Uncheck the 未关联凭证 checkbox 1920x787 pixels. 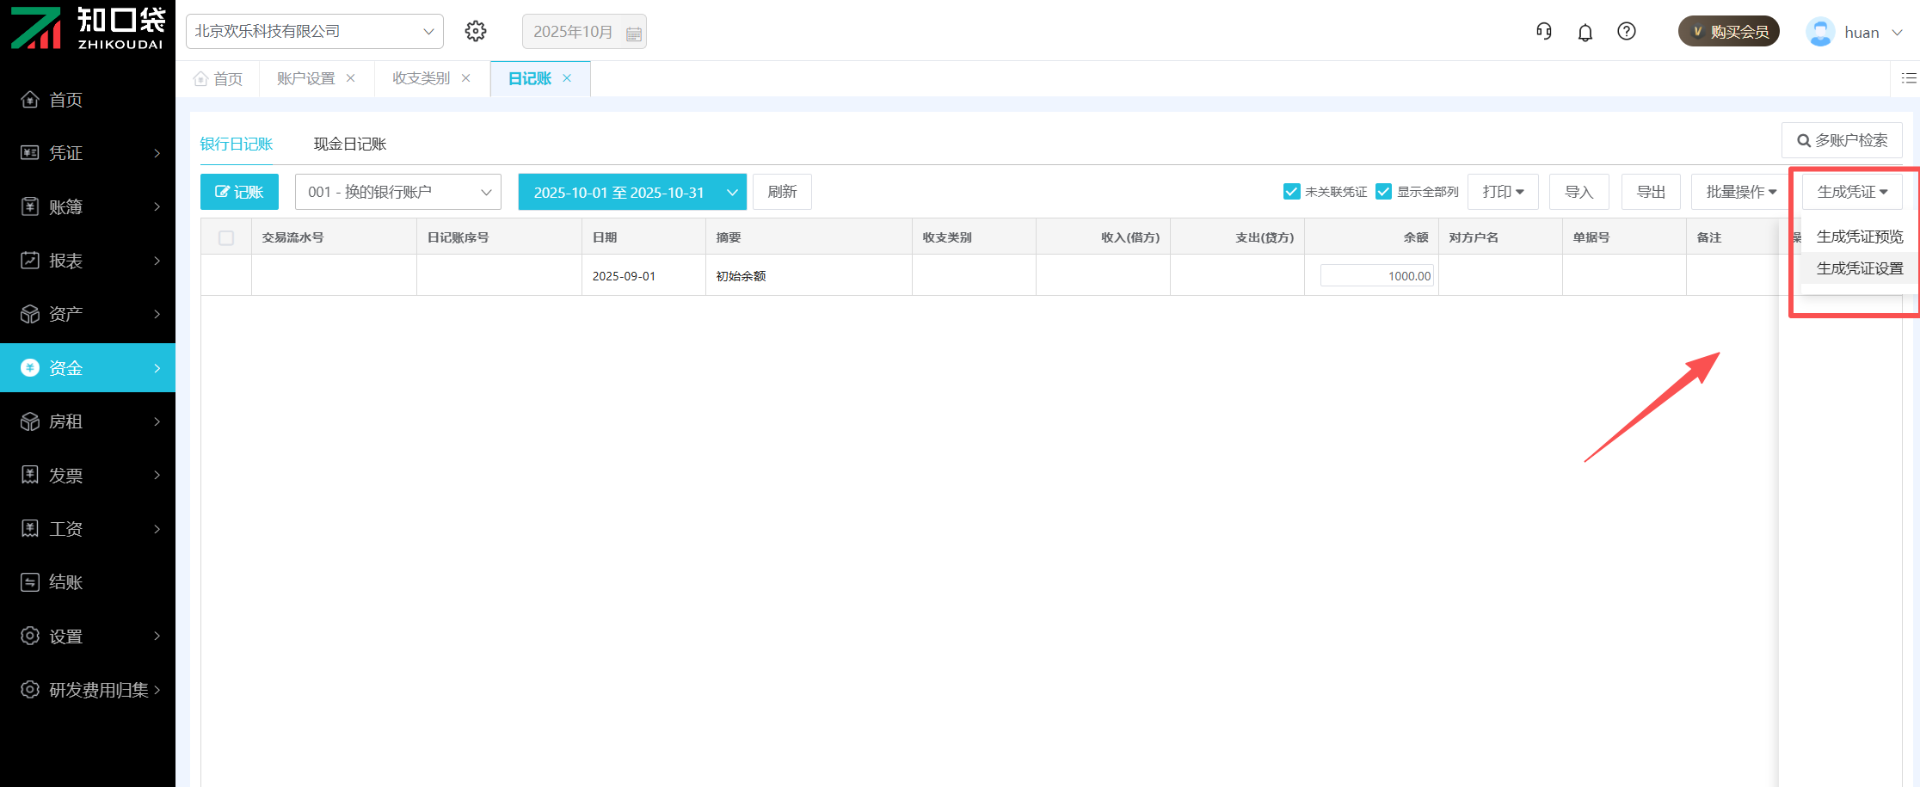[1292, 192]
